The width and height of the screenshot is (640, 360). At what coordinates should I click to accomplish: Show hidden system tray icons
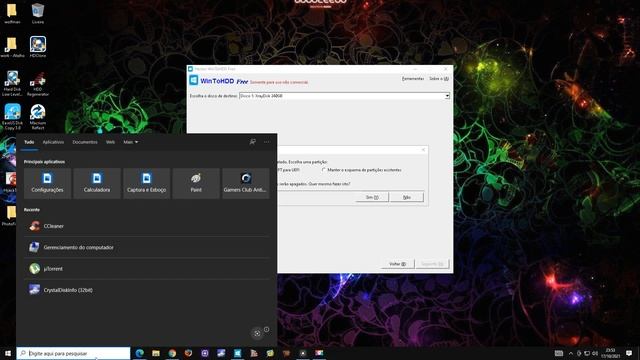tap(571, 353)
